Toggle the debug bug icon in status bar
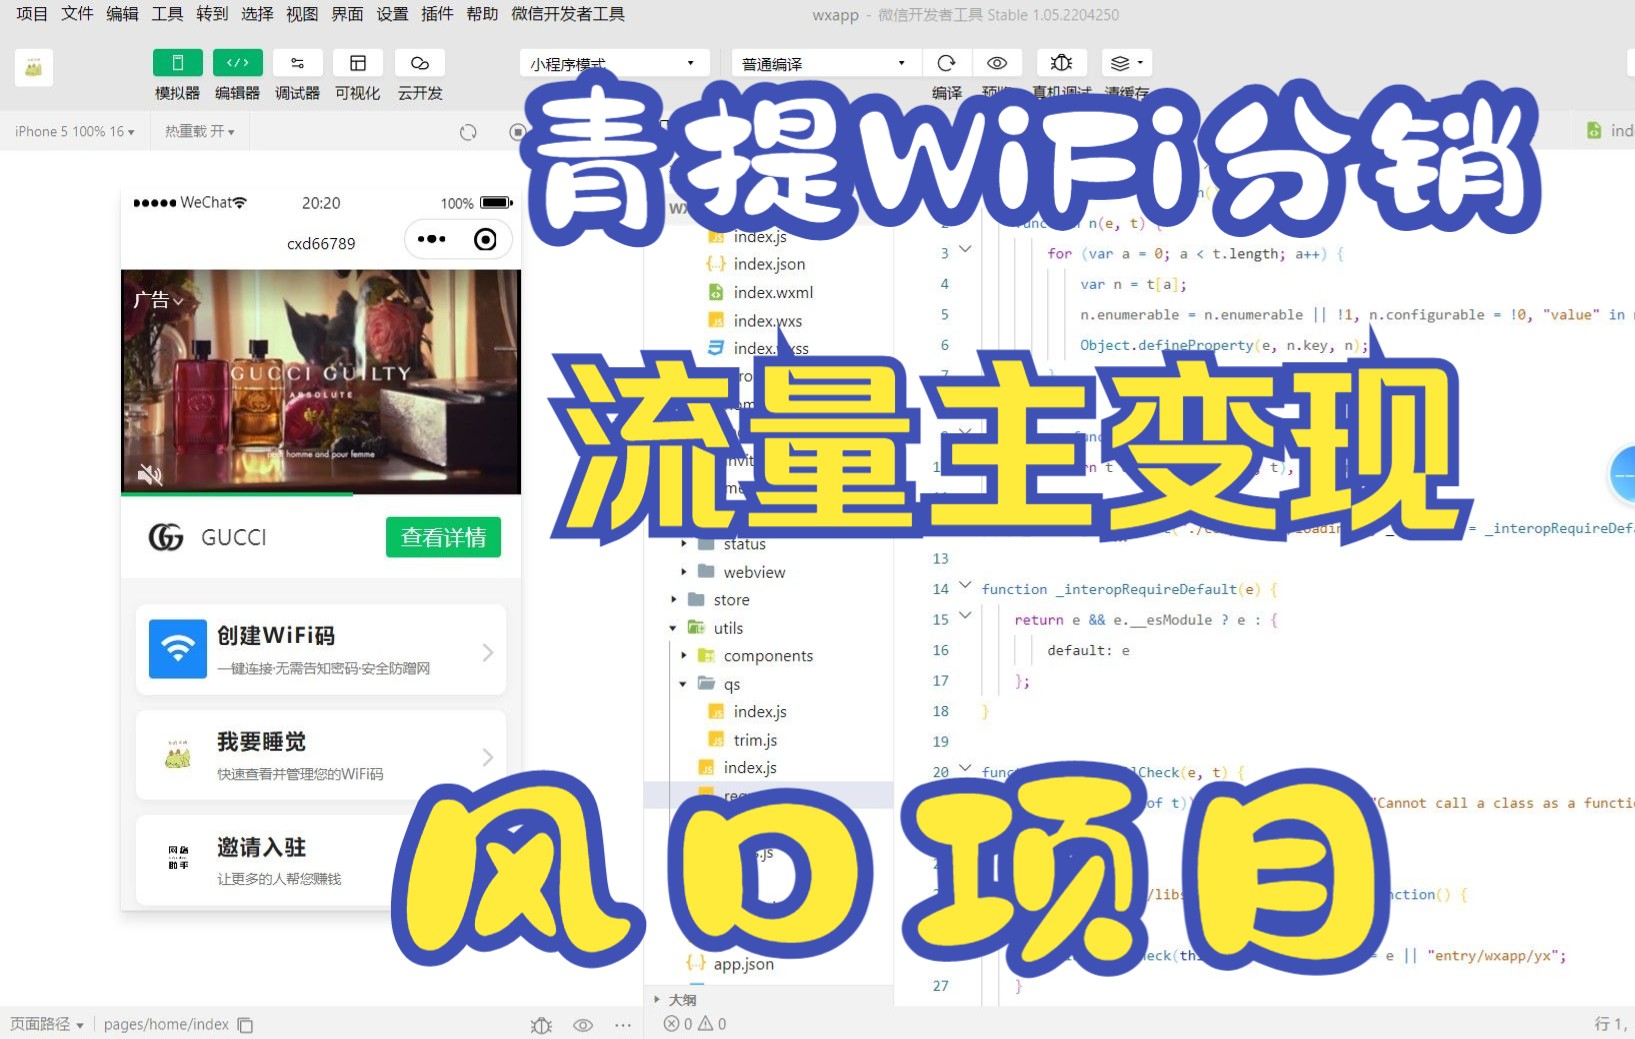1635x1039 pixels. [540, 1024]
